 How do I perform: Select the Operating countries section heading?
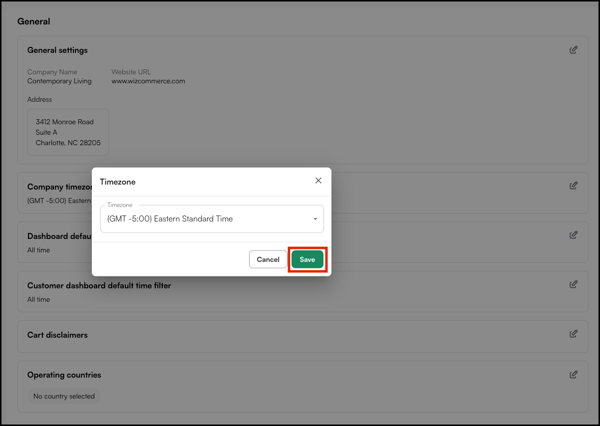[x=64, y=375]
